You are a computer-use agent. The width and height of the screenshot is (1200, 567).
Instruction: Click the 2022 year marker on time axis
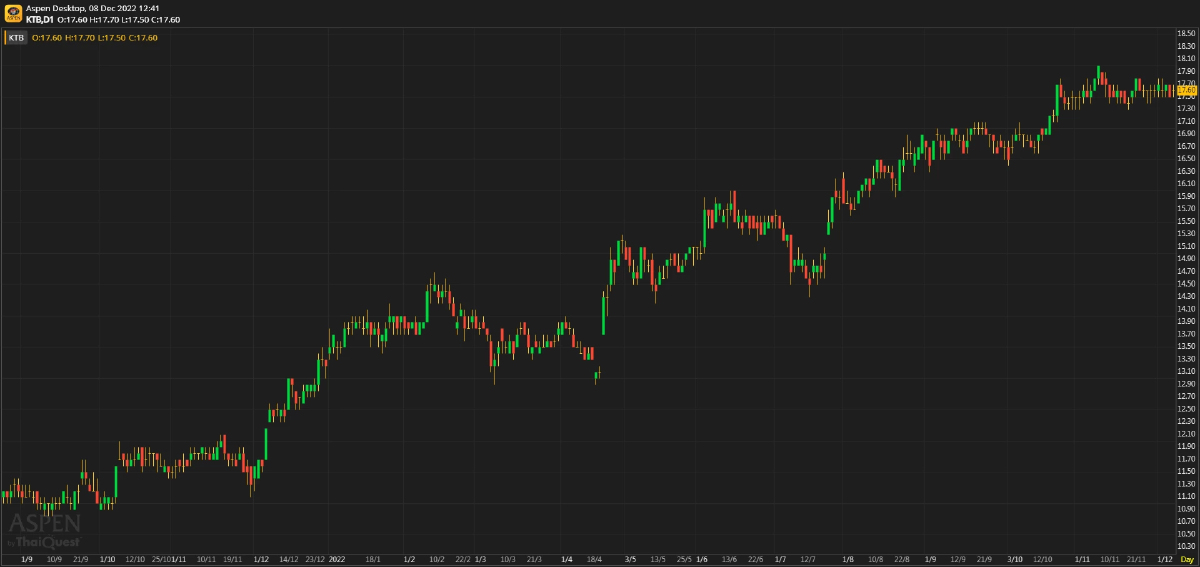[x=337, y=559]
